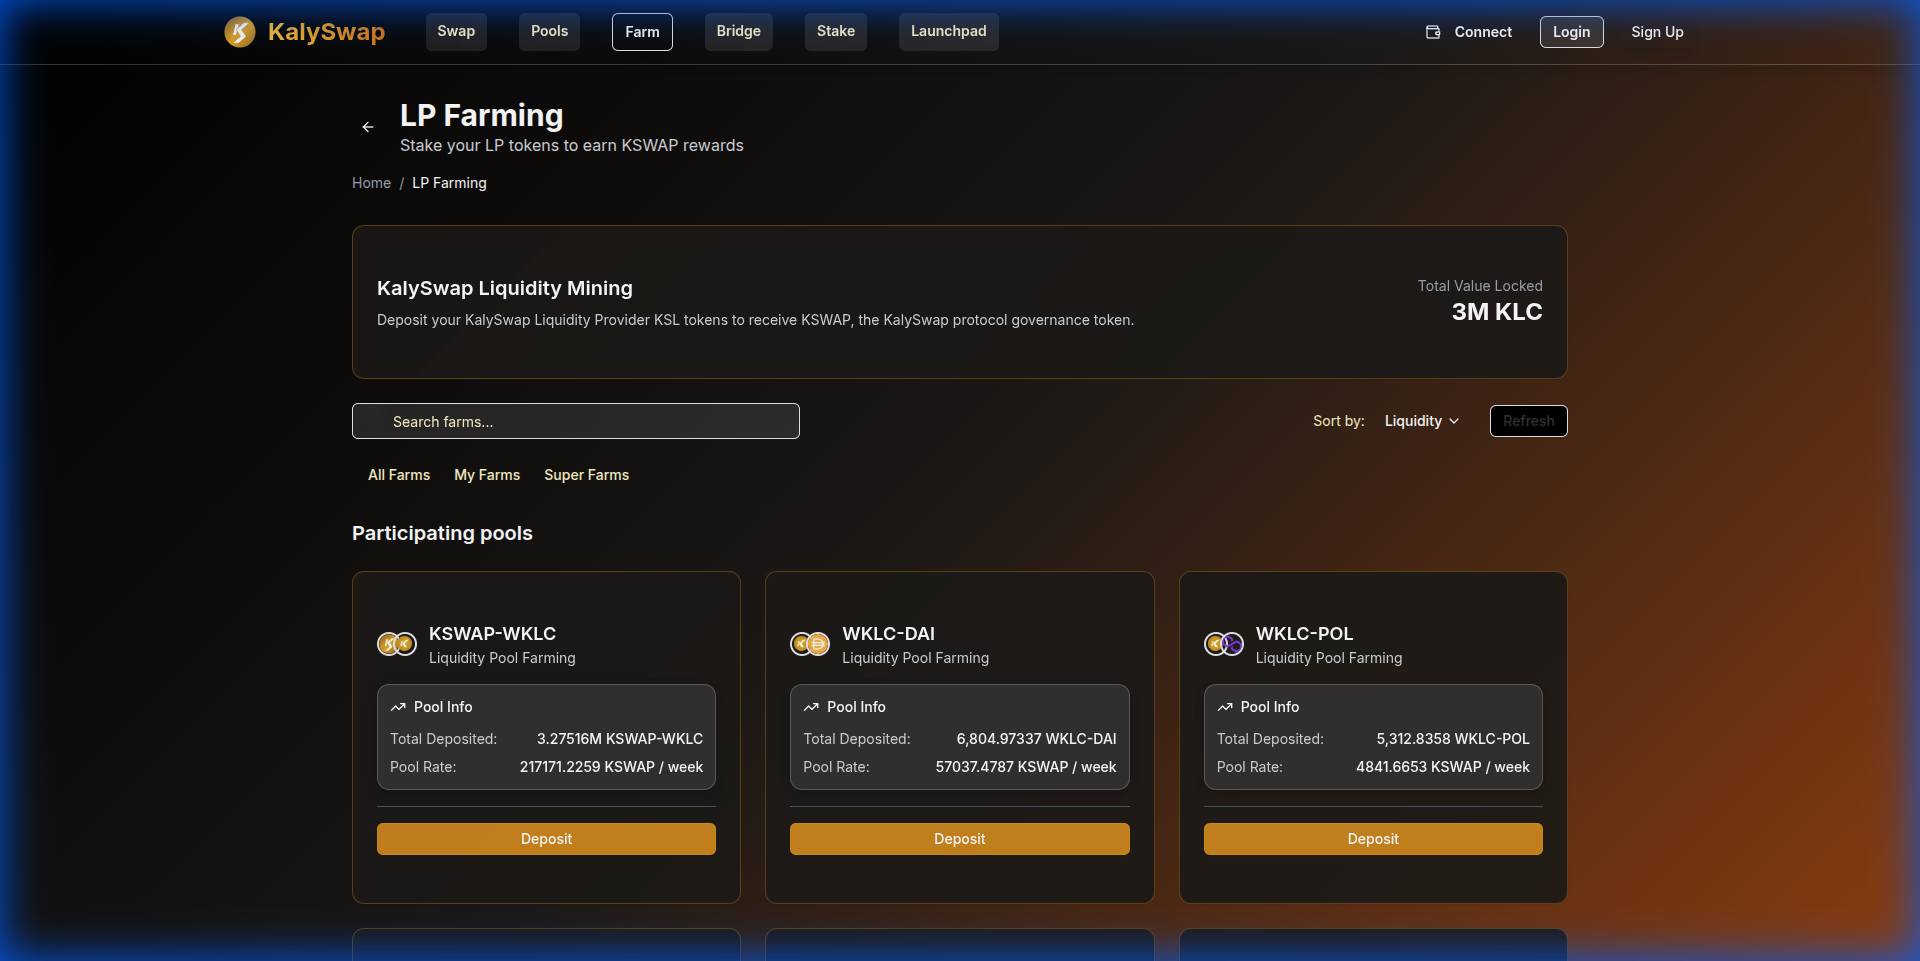Viewport: 1920px width, 961px height.
Task: Click the chart icon in KSWAP-WKLC Pool Info
Action: click(x=398, y=707)
